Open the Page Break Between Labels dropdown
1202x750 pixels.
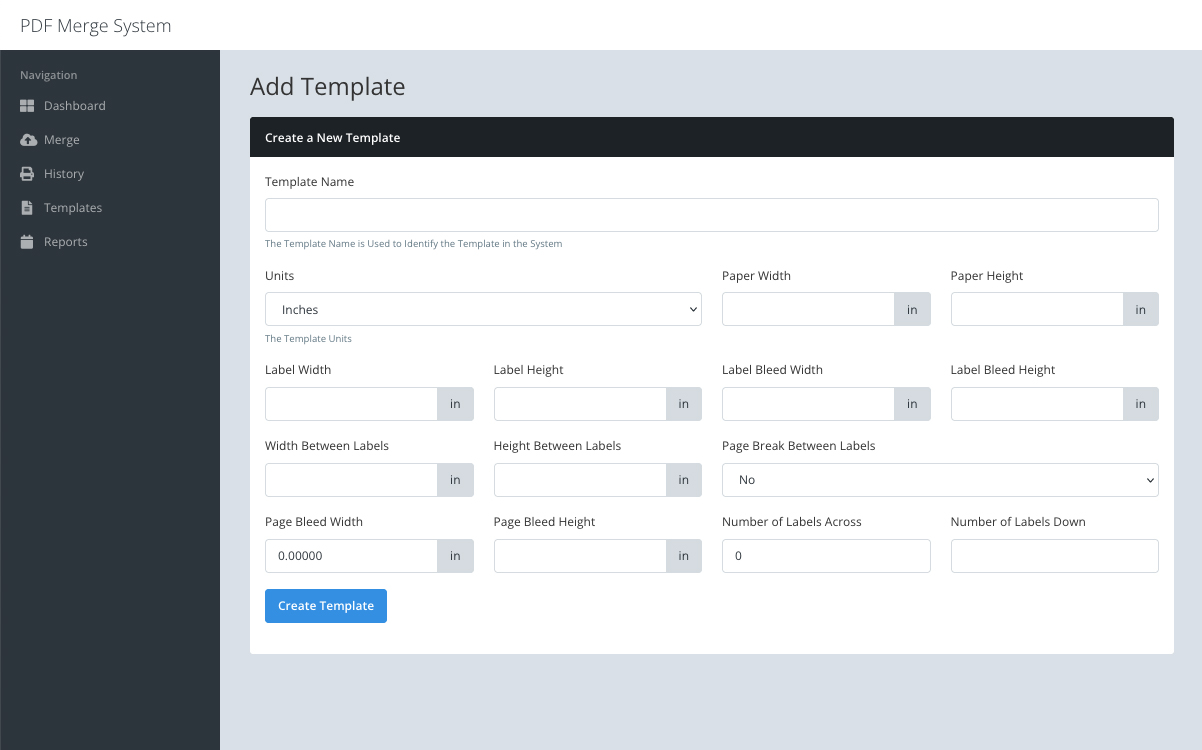939,480
